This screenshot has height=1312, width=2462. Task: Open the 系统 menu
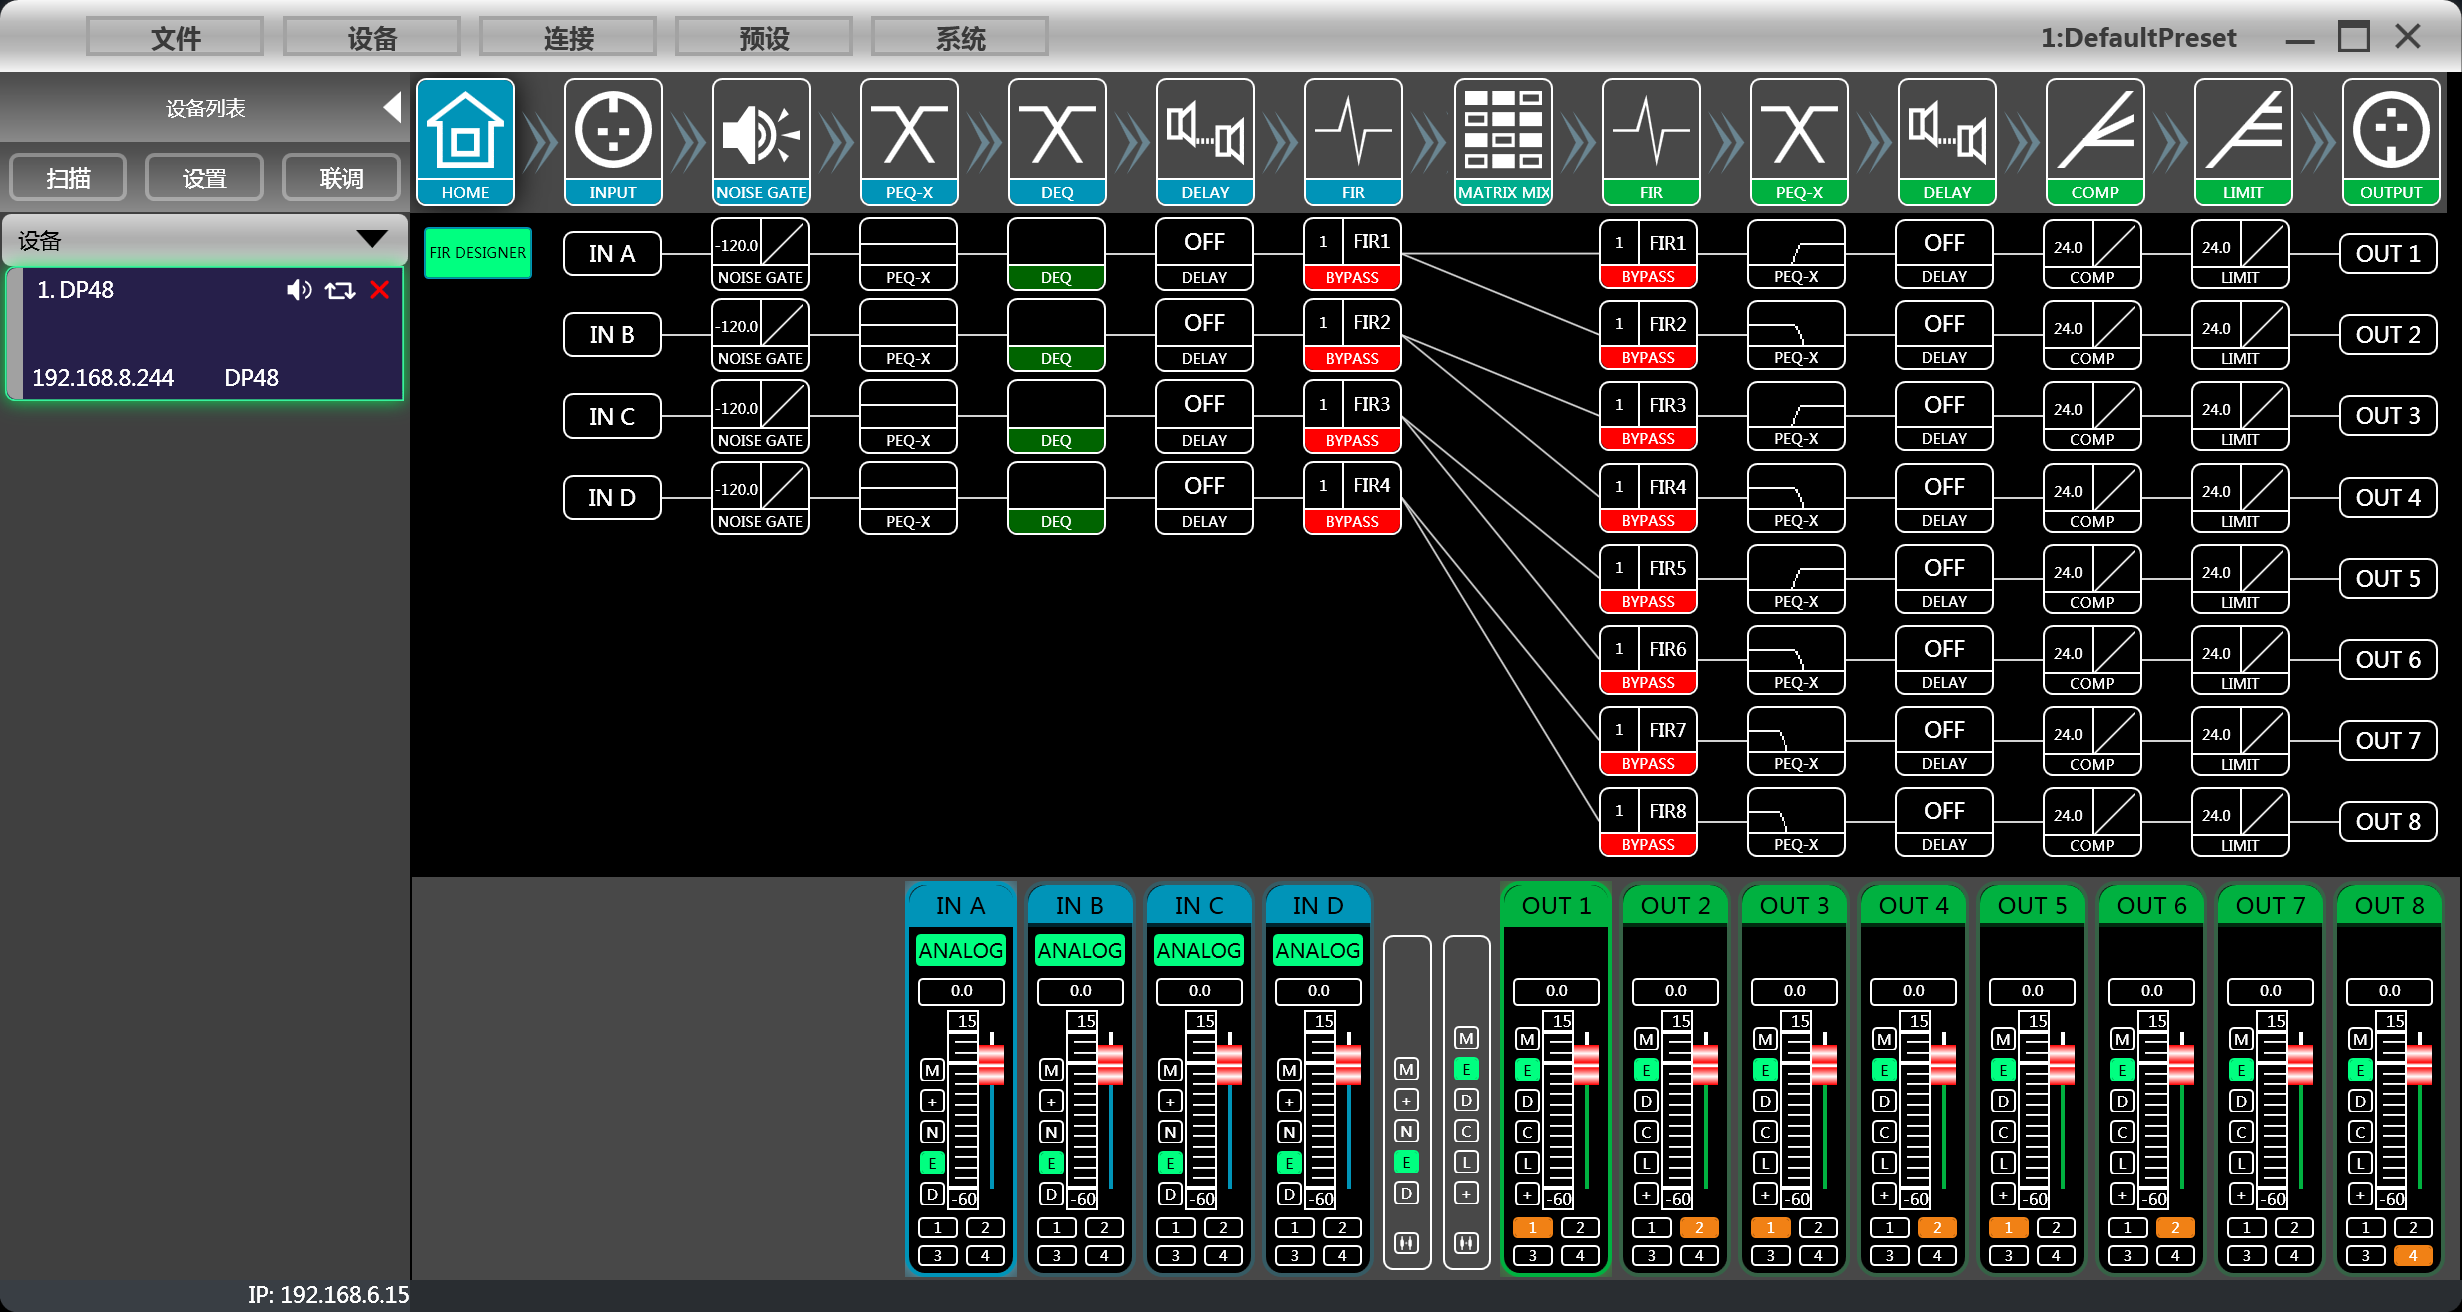tap(960, 38)
